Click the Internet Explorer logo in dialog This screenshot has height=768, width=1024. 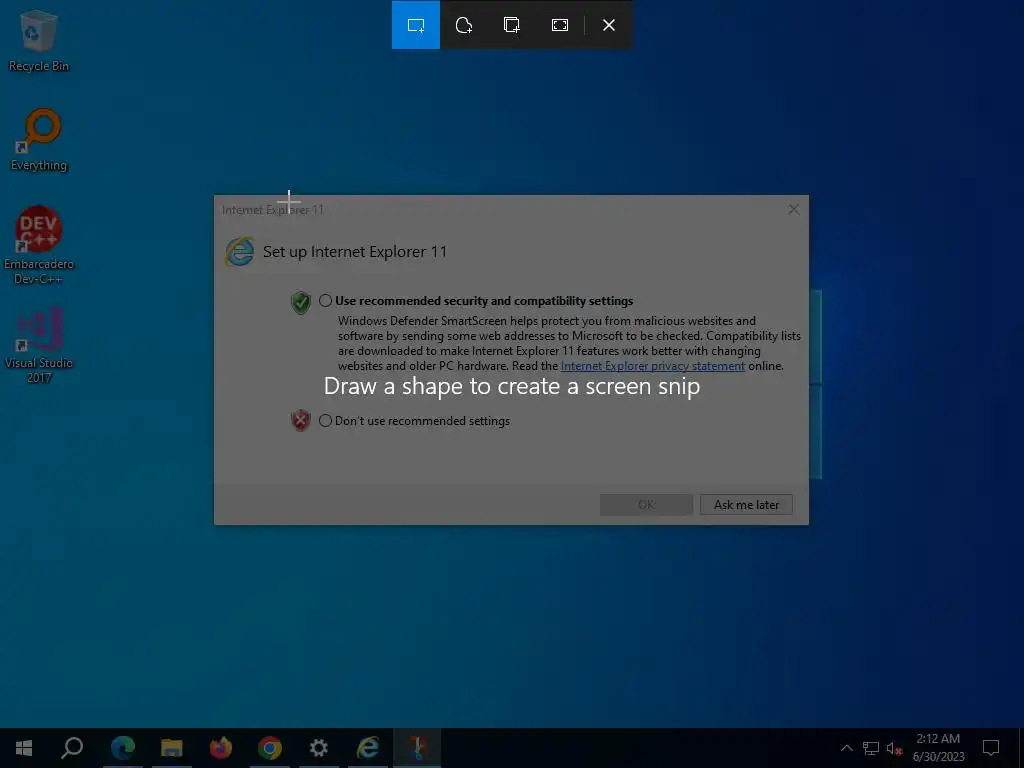point(240,252)
